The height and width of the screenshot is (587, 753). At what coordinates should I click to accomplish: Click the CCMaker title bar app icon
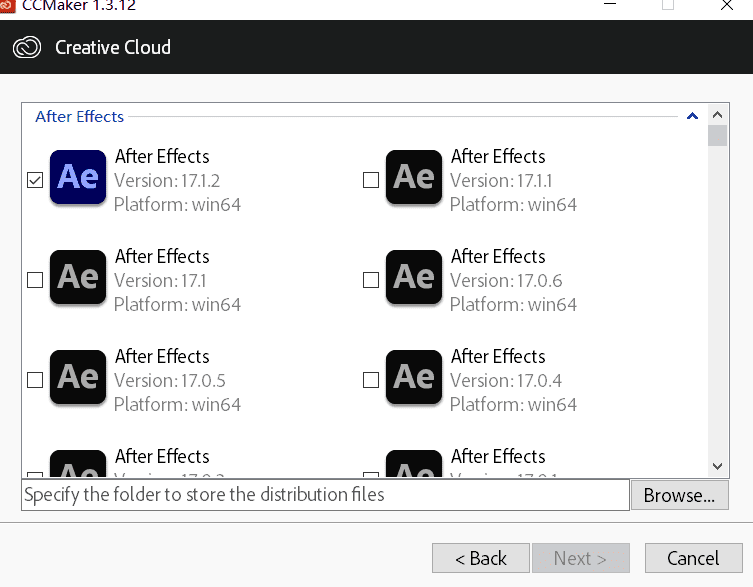tap(7, 6)
